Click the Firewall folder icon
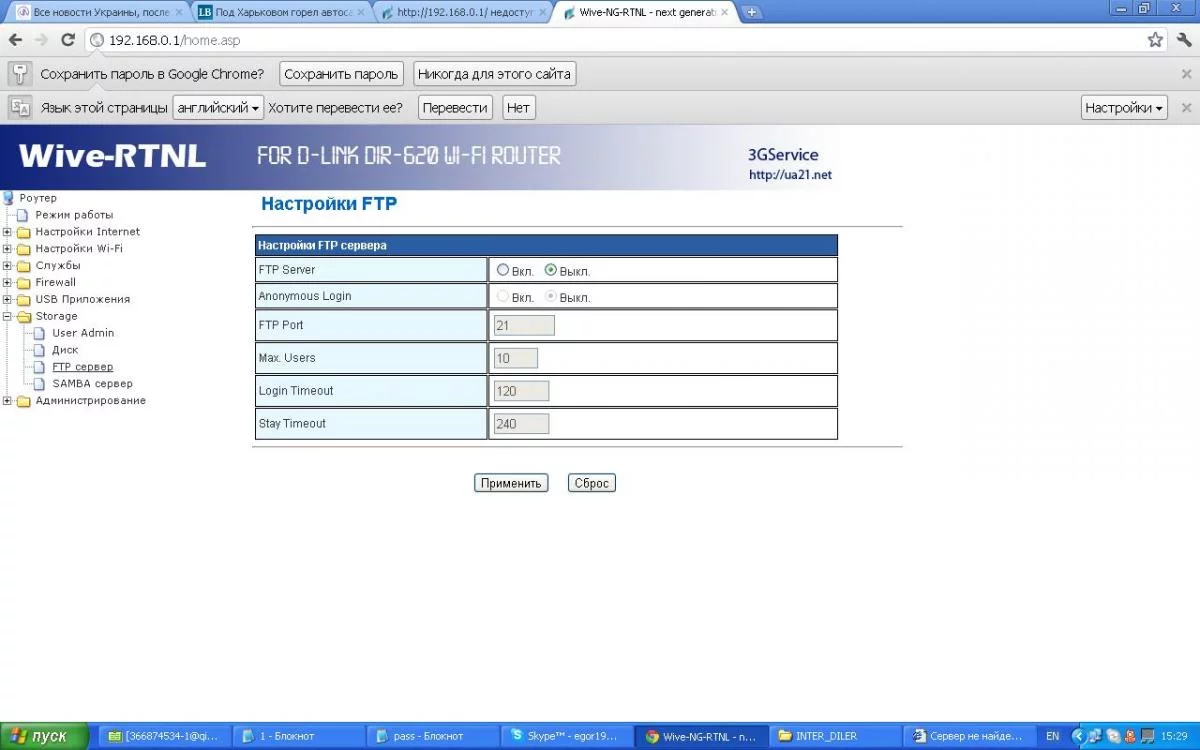 (24, 283)
